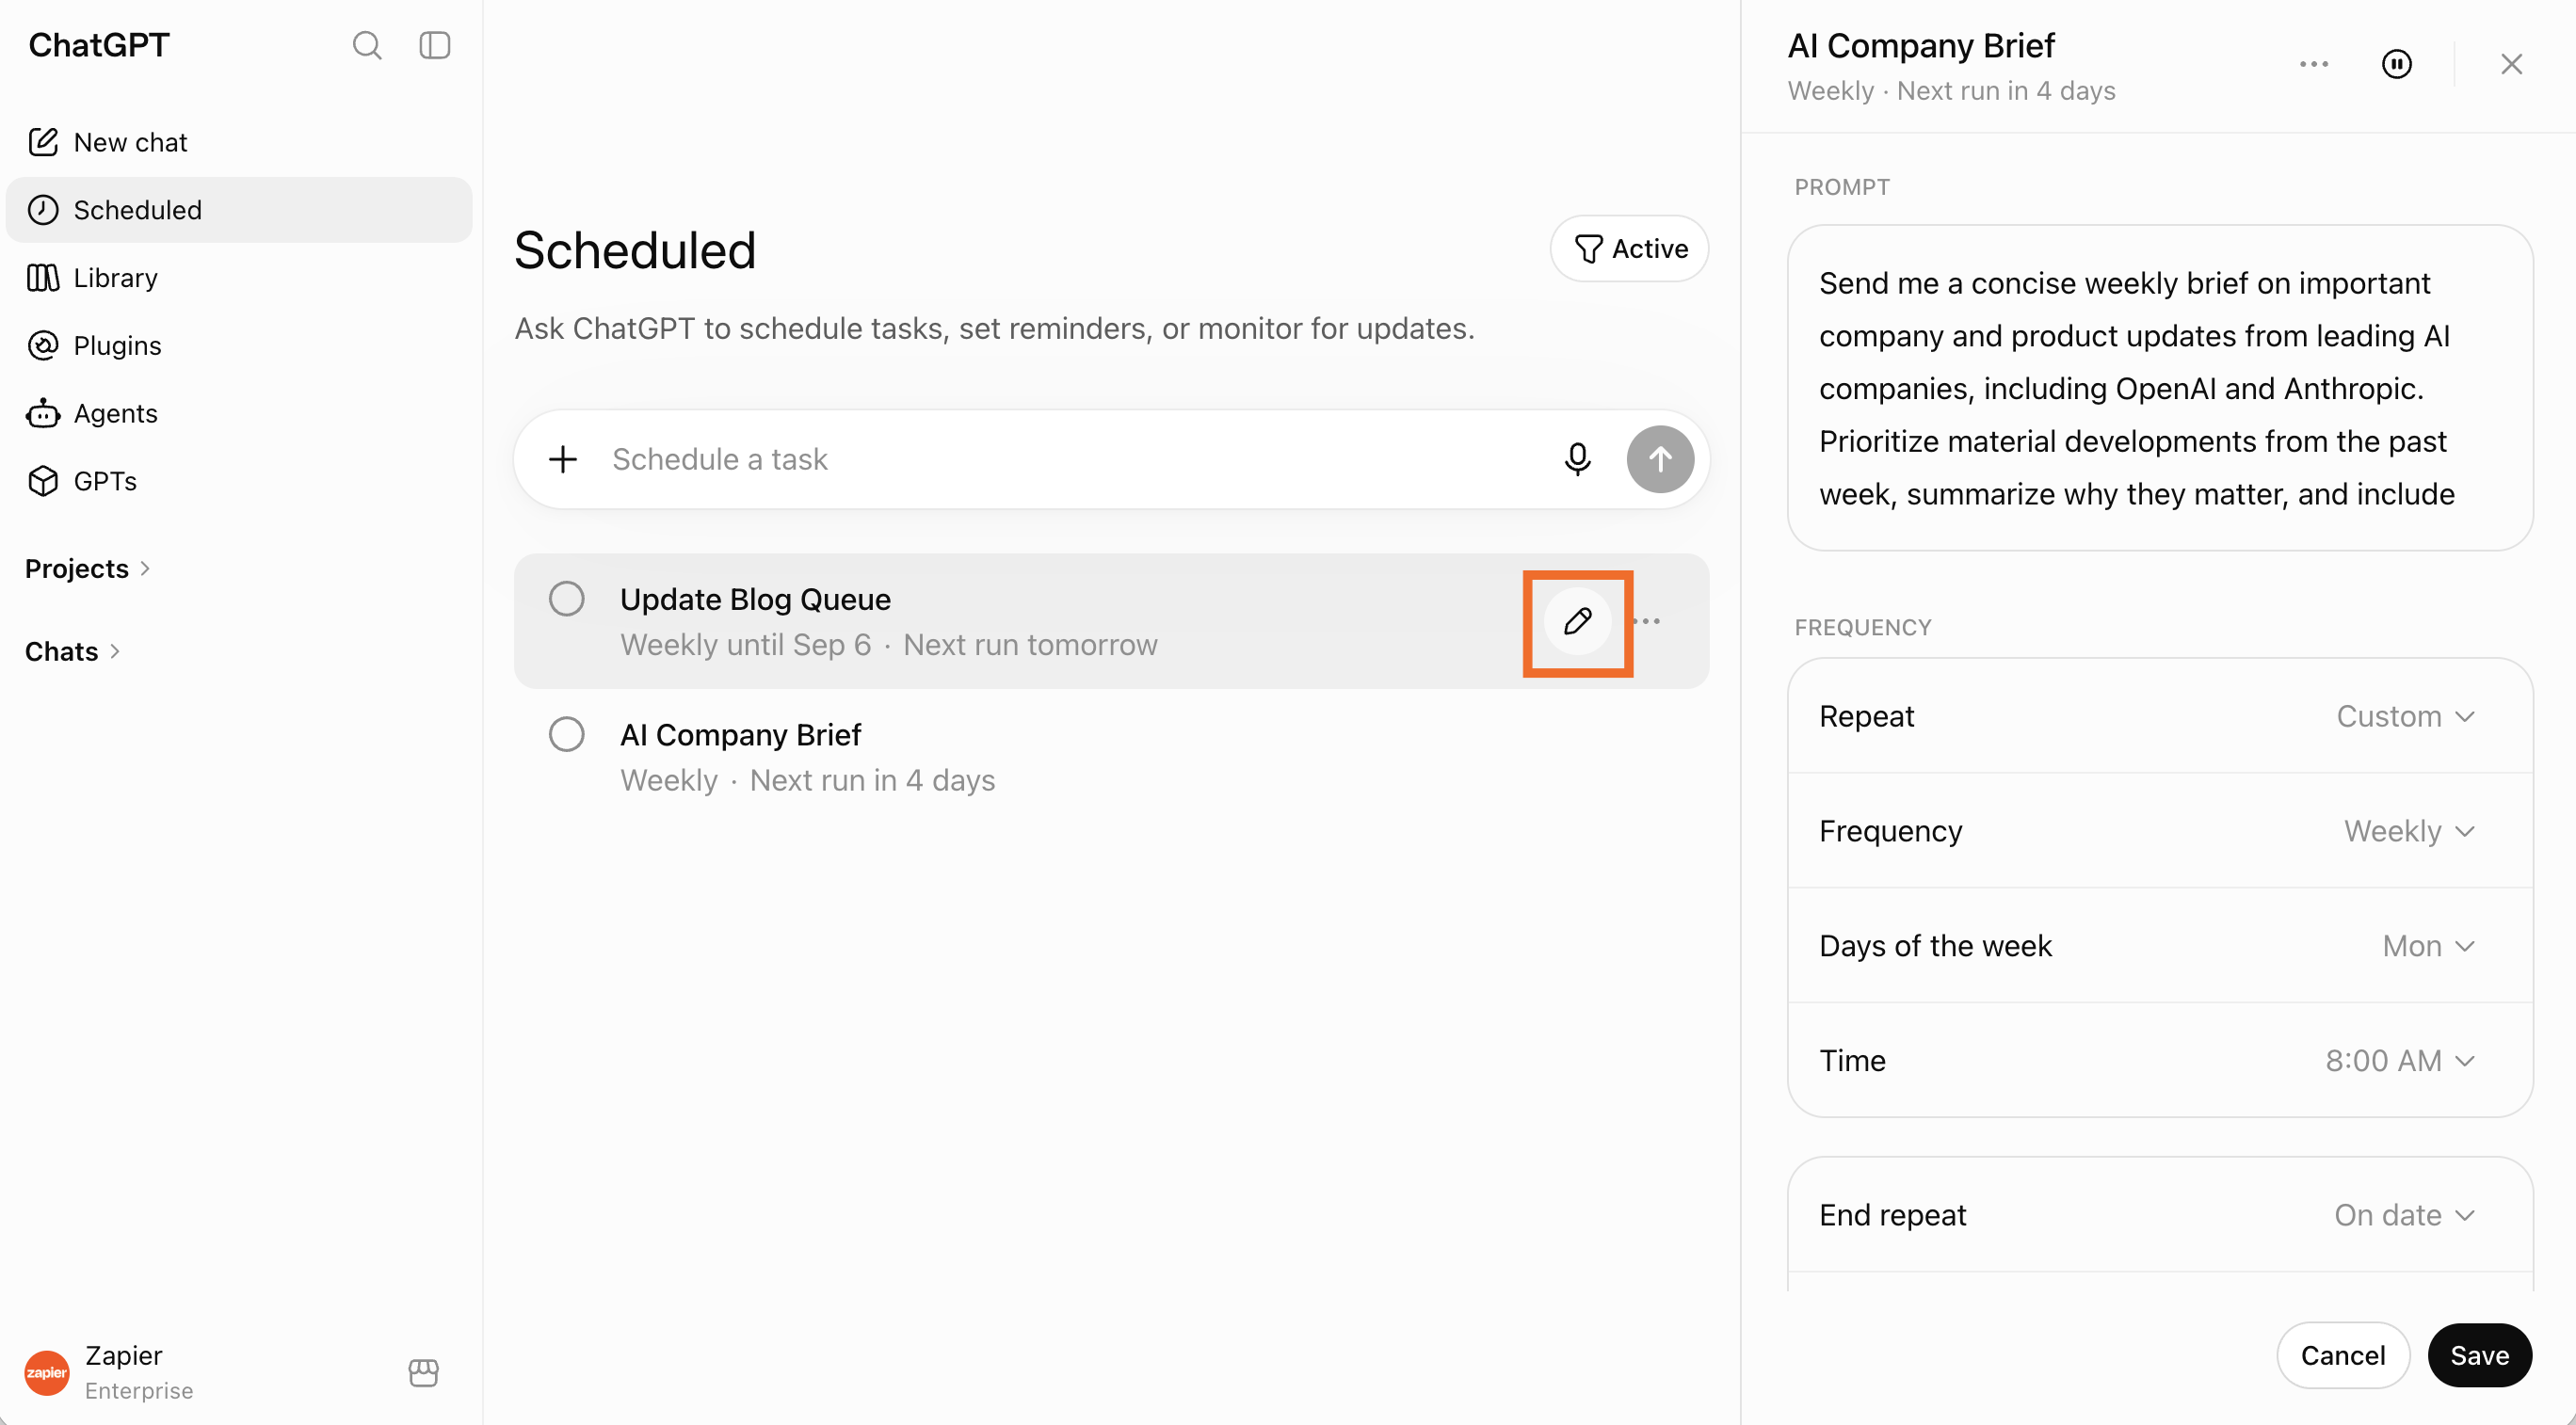Cancel editing the task
The image size is (2576, 1425).
(2343, 1355)
